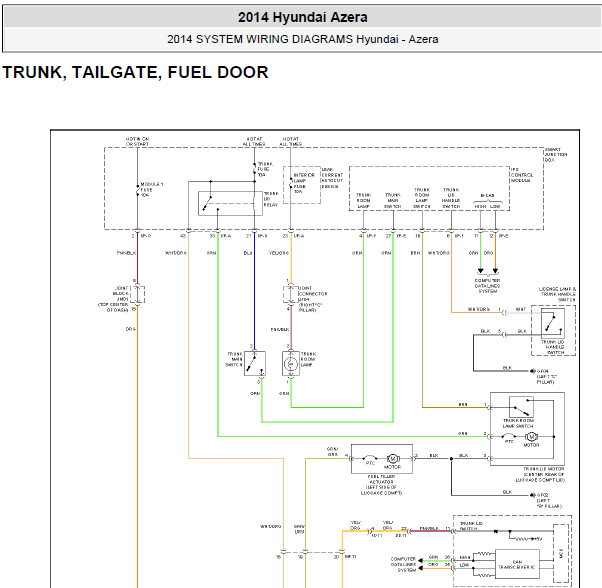Click the "IPS CONTROL MODULE" label

(522, 175)
